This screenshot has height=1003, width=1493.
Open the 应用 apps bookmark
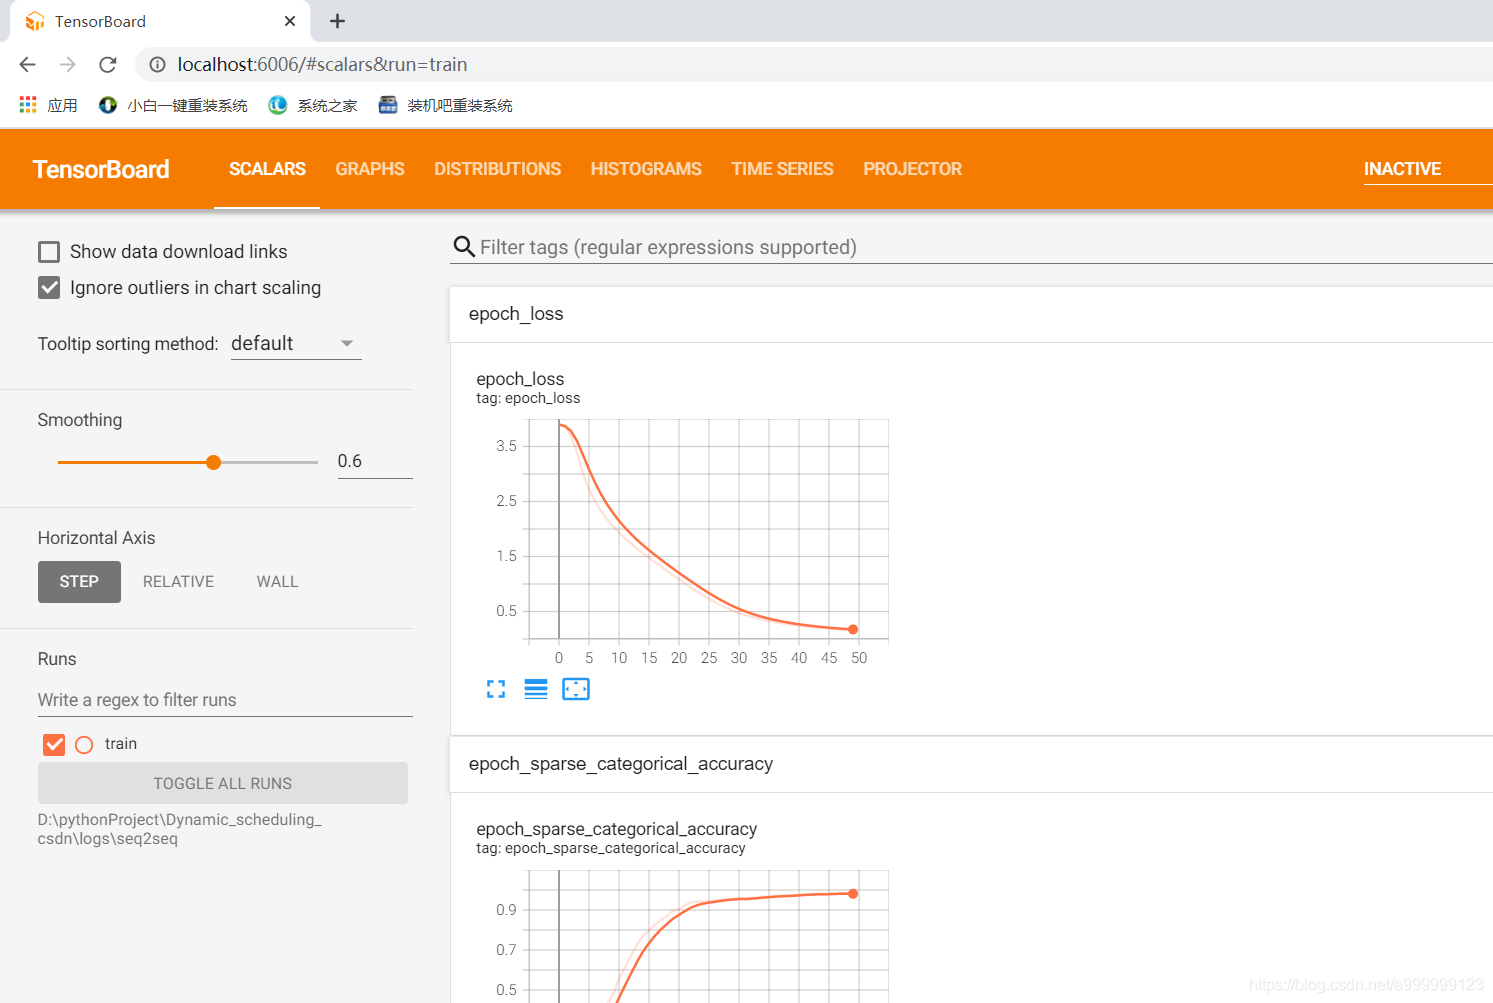click(x=48, y=105)
